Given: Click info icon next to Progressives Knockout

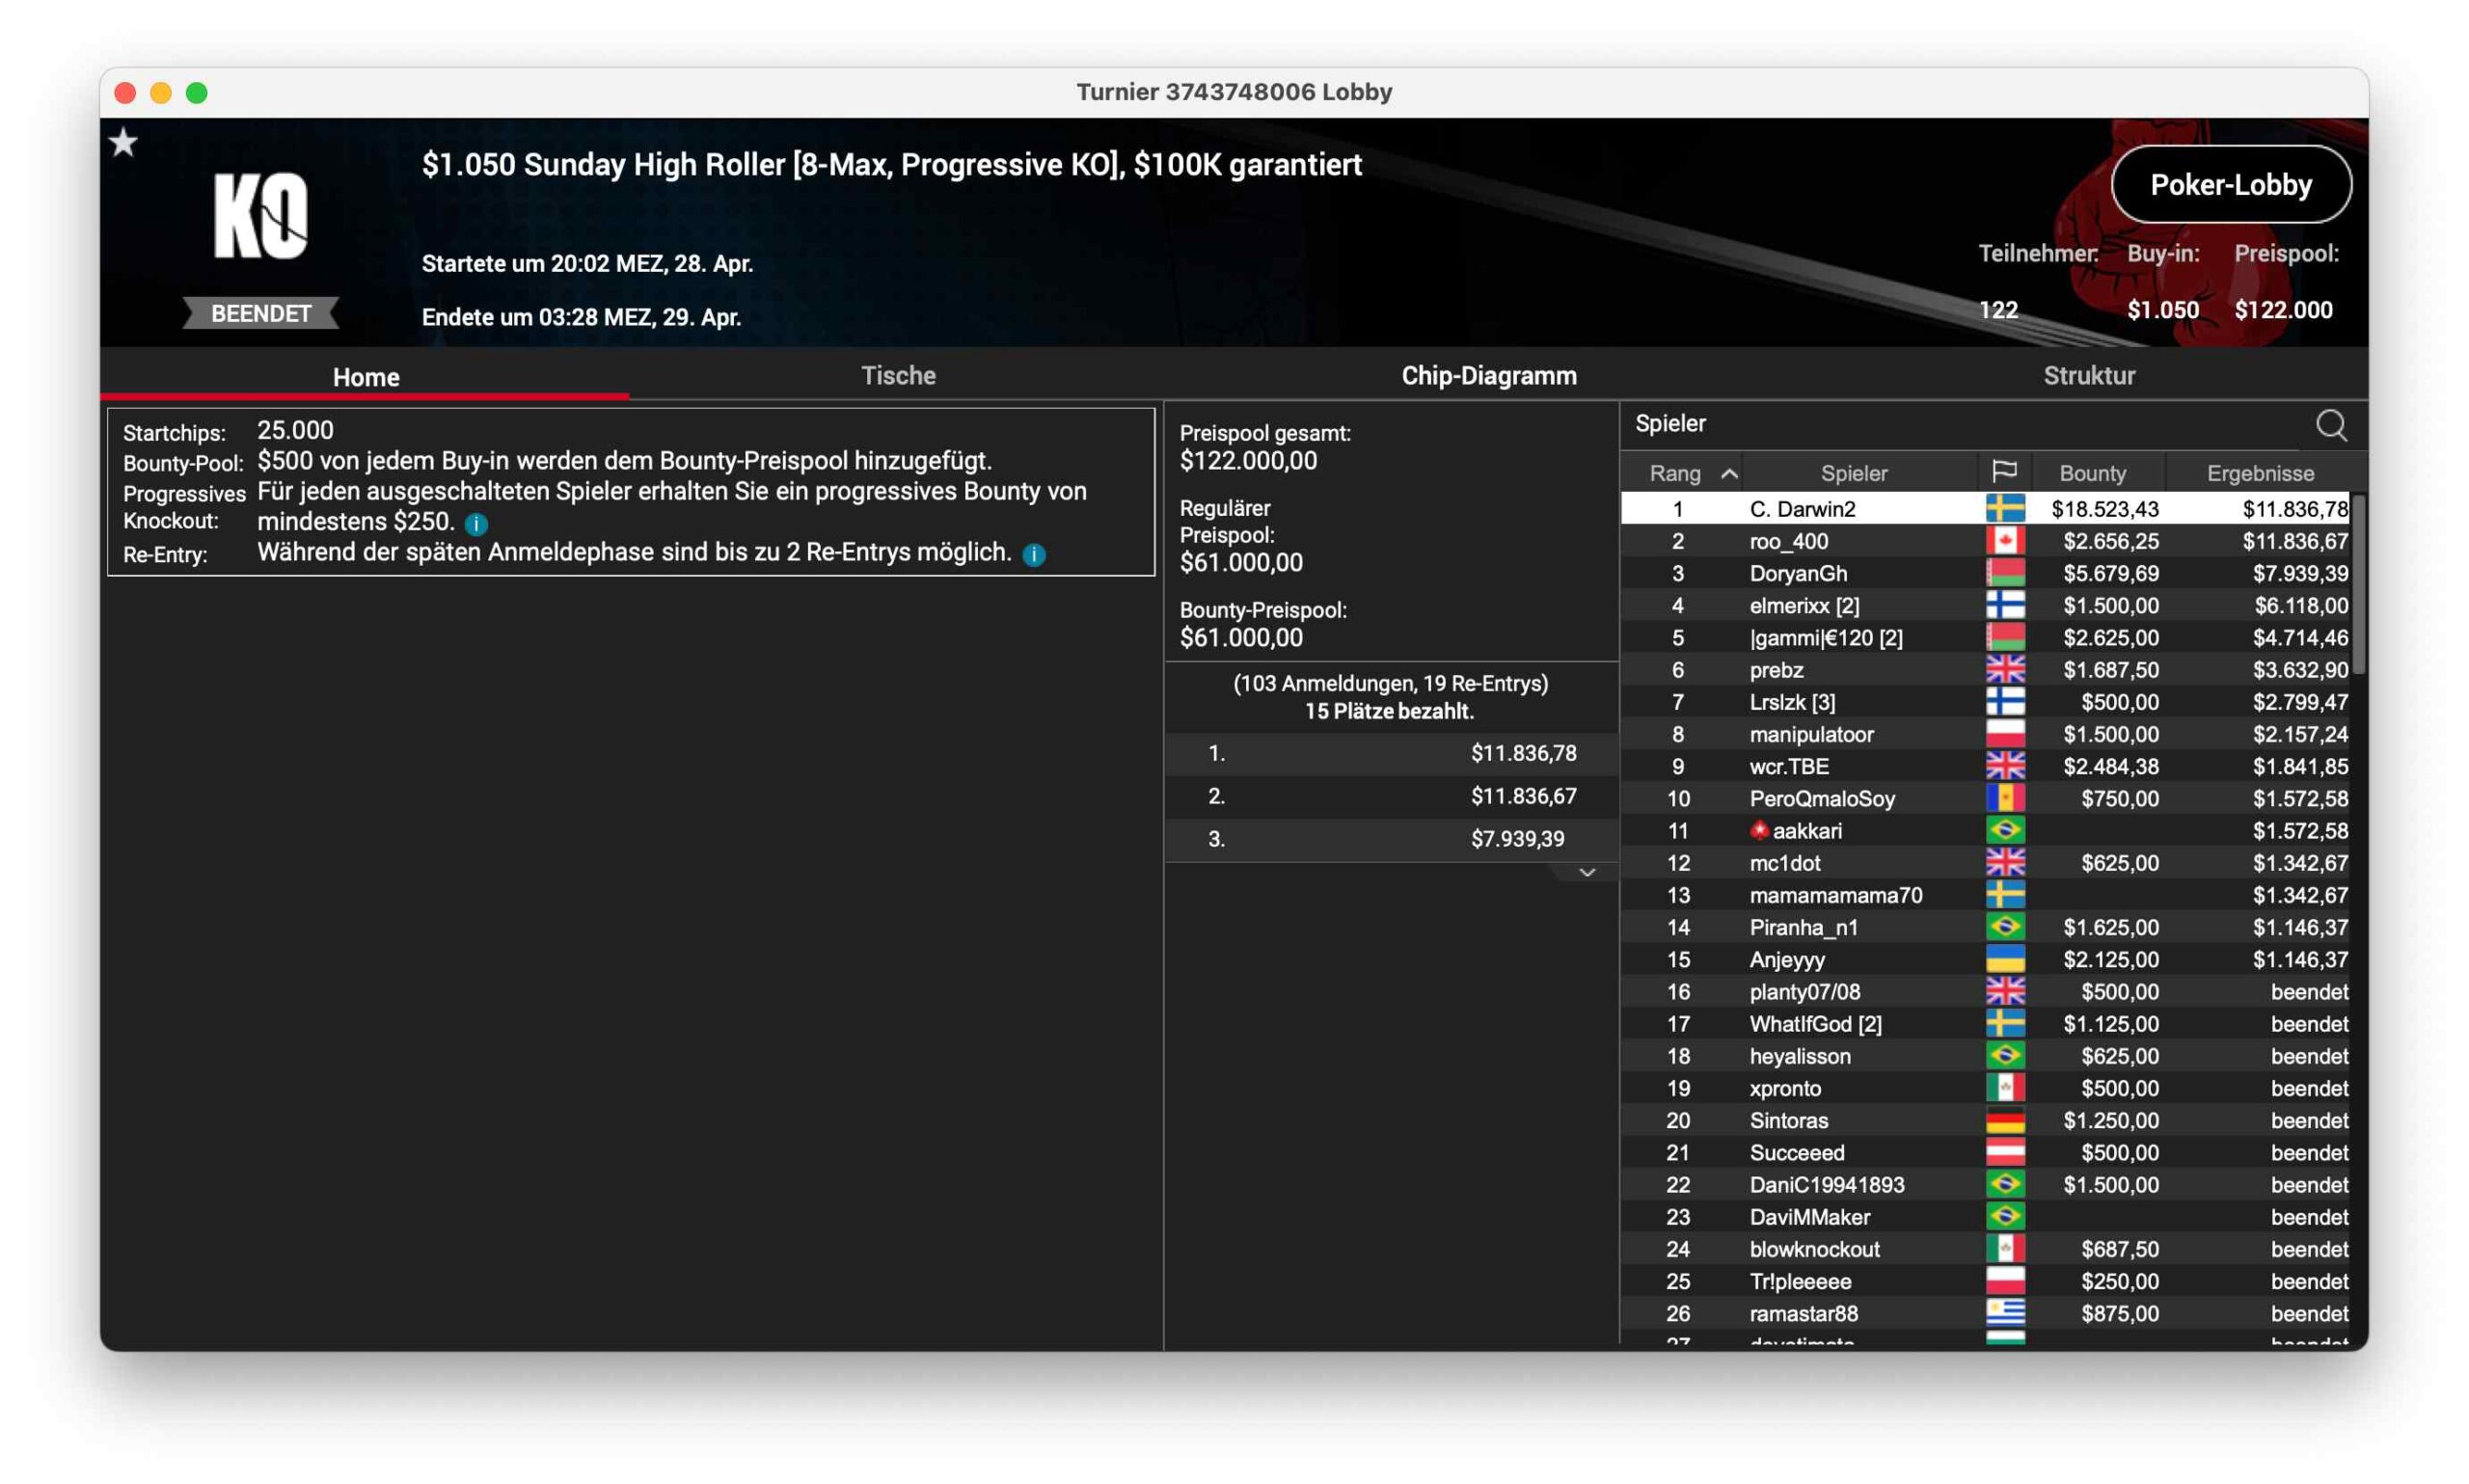Looking at the screenshot, I should (x=477, y=524).
